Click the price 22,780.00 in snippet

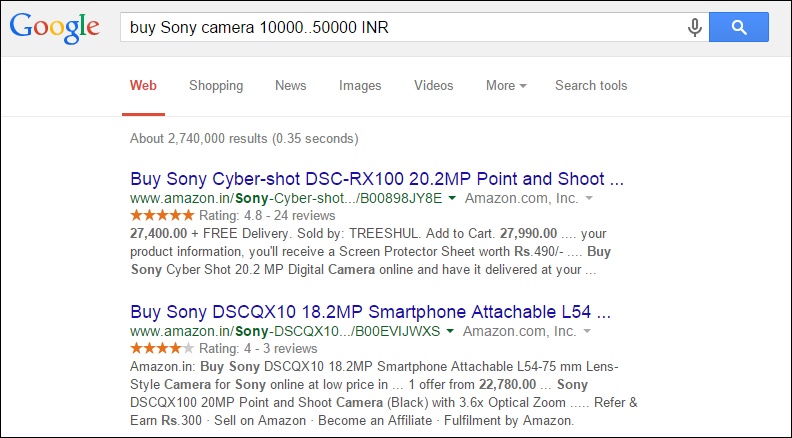click(508, 384)
